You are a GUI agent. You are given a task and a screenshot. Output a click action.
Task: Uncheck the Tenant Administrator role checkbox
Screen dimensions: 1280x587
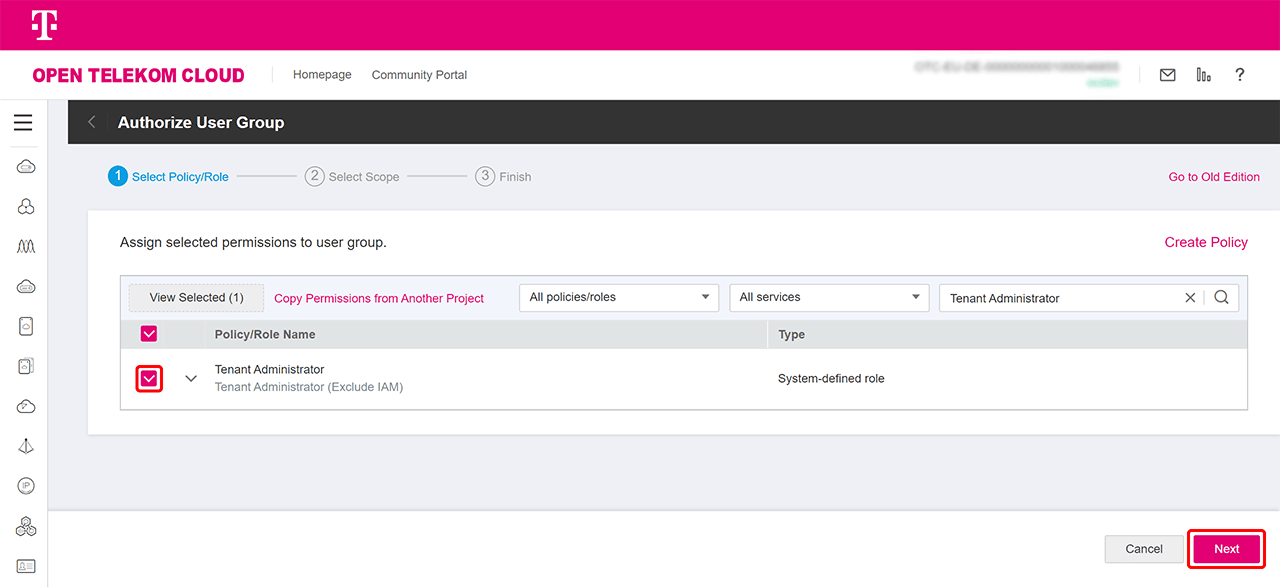click(x=149, y=379)
